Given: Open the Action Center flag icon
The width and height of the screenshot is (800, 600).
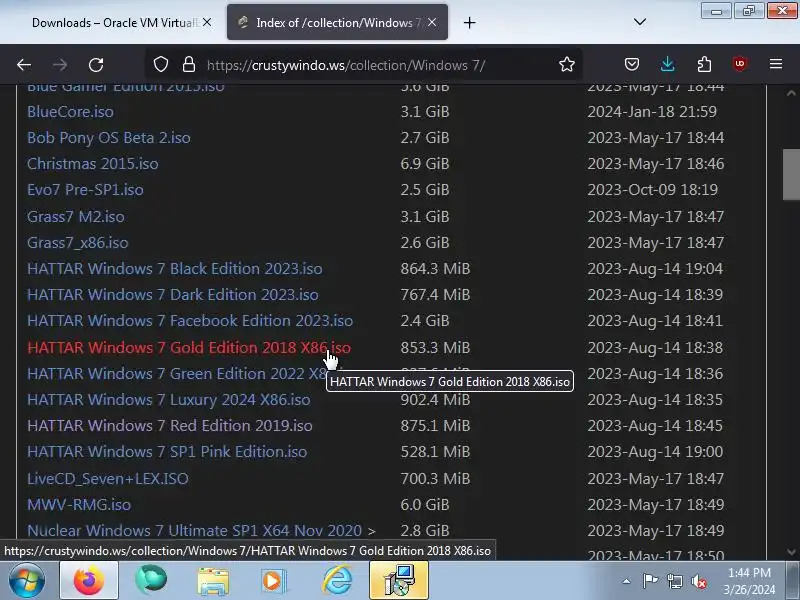Looking at the screenshot, I should 650,581.
